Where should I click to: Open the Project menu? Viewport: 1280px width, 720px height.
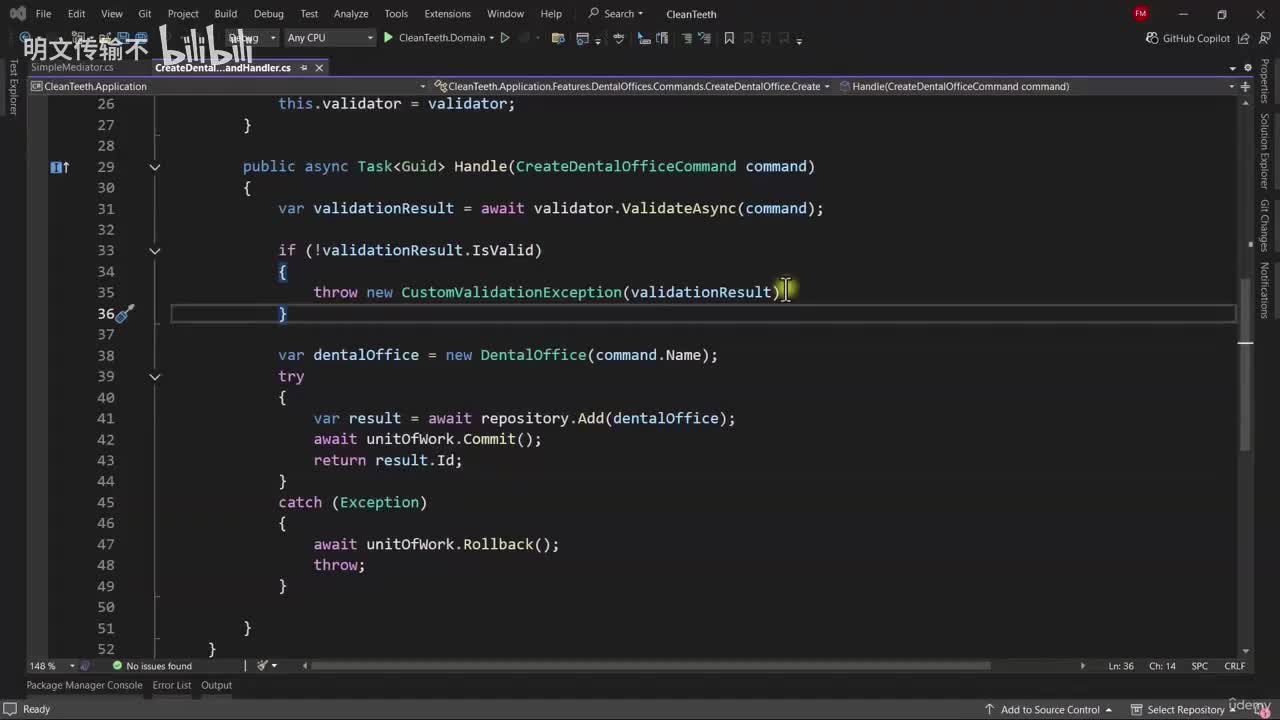[183, 14]
